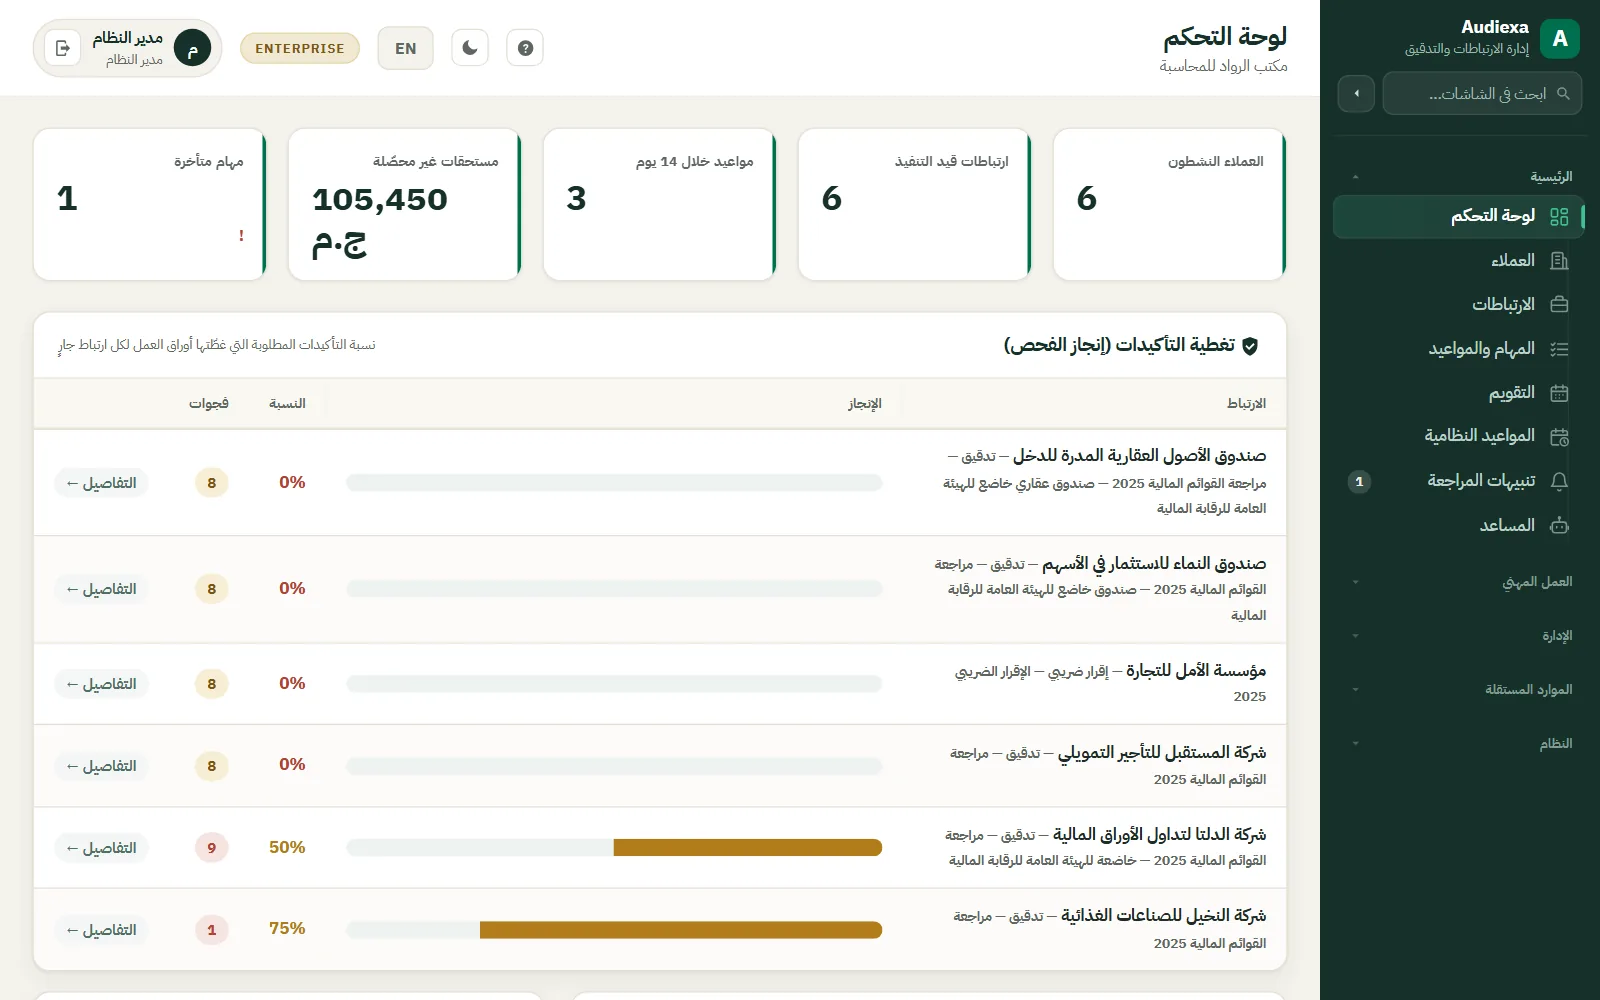The width and height of the screenshot is (1600, 1000).
Task: Open help with the question mark icon
Action: click(x=525, y=48)
